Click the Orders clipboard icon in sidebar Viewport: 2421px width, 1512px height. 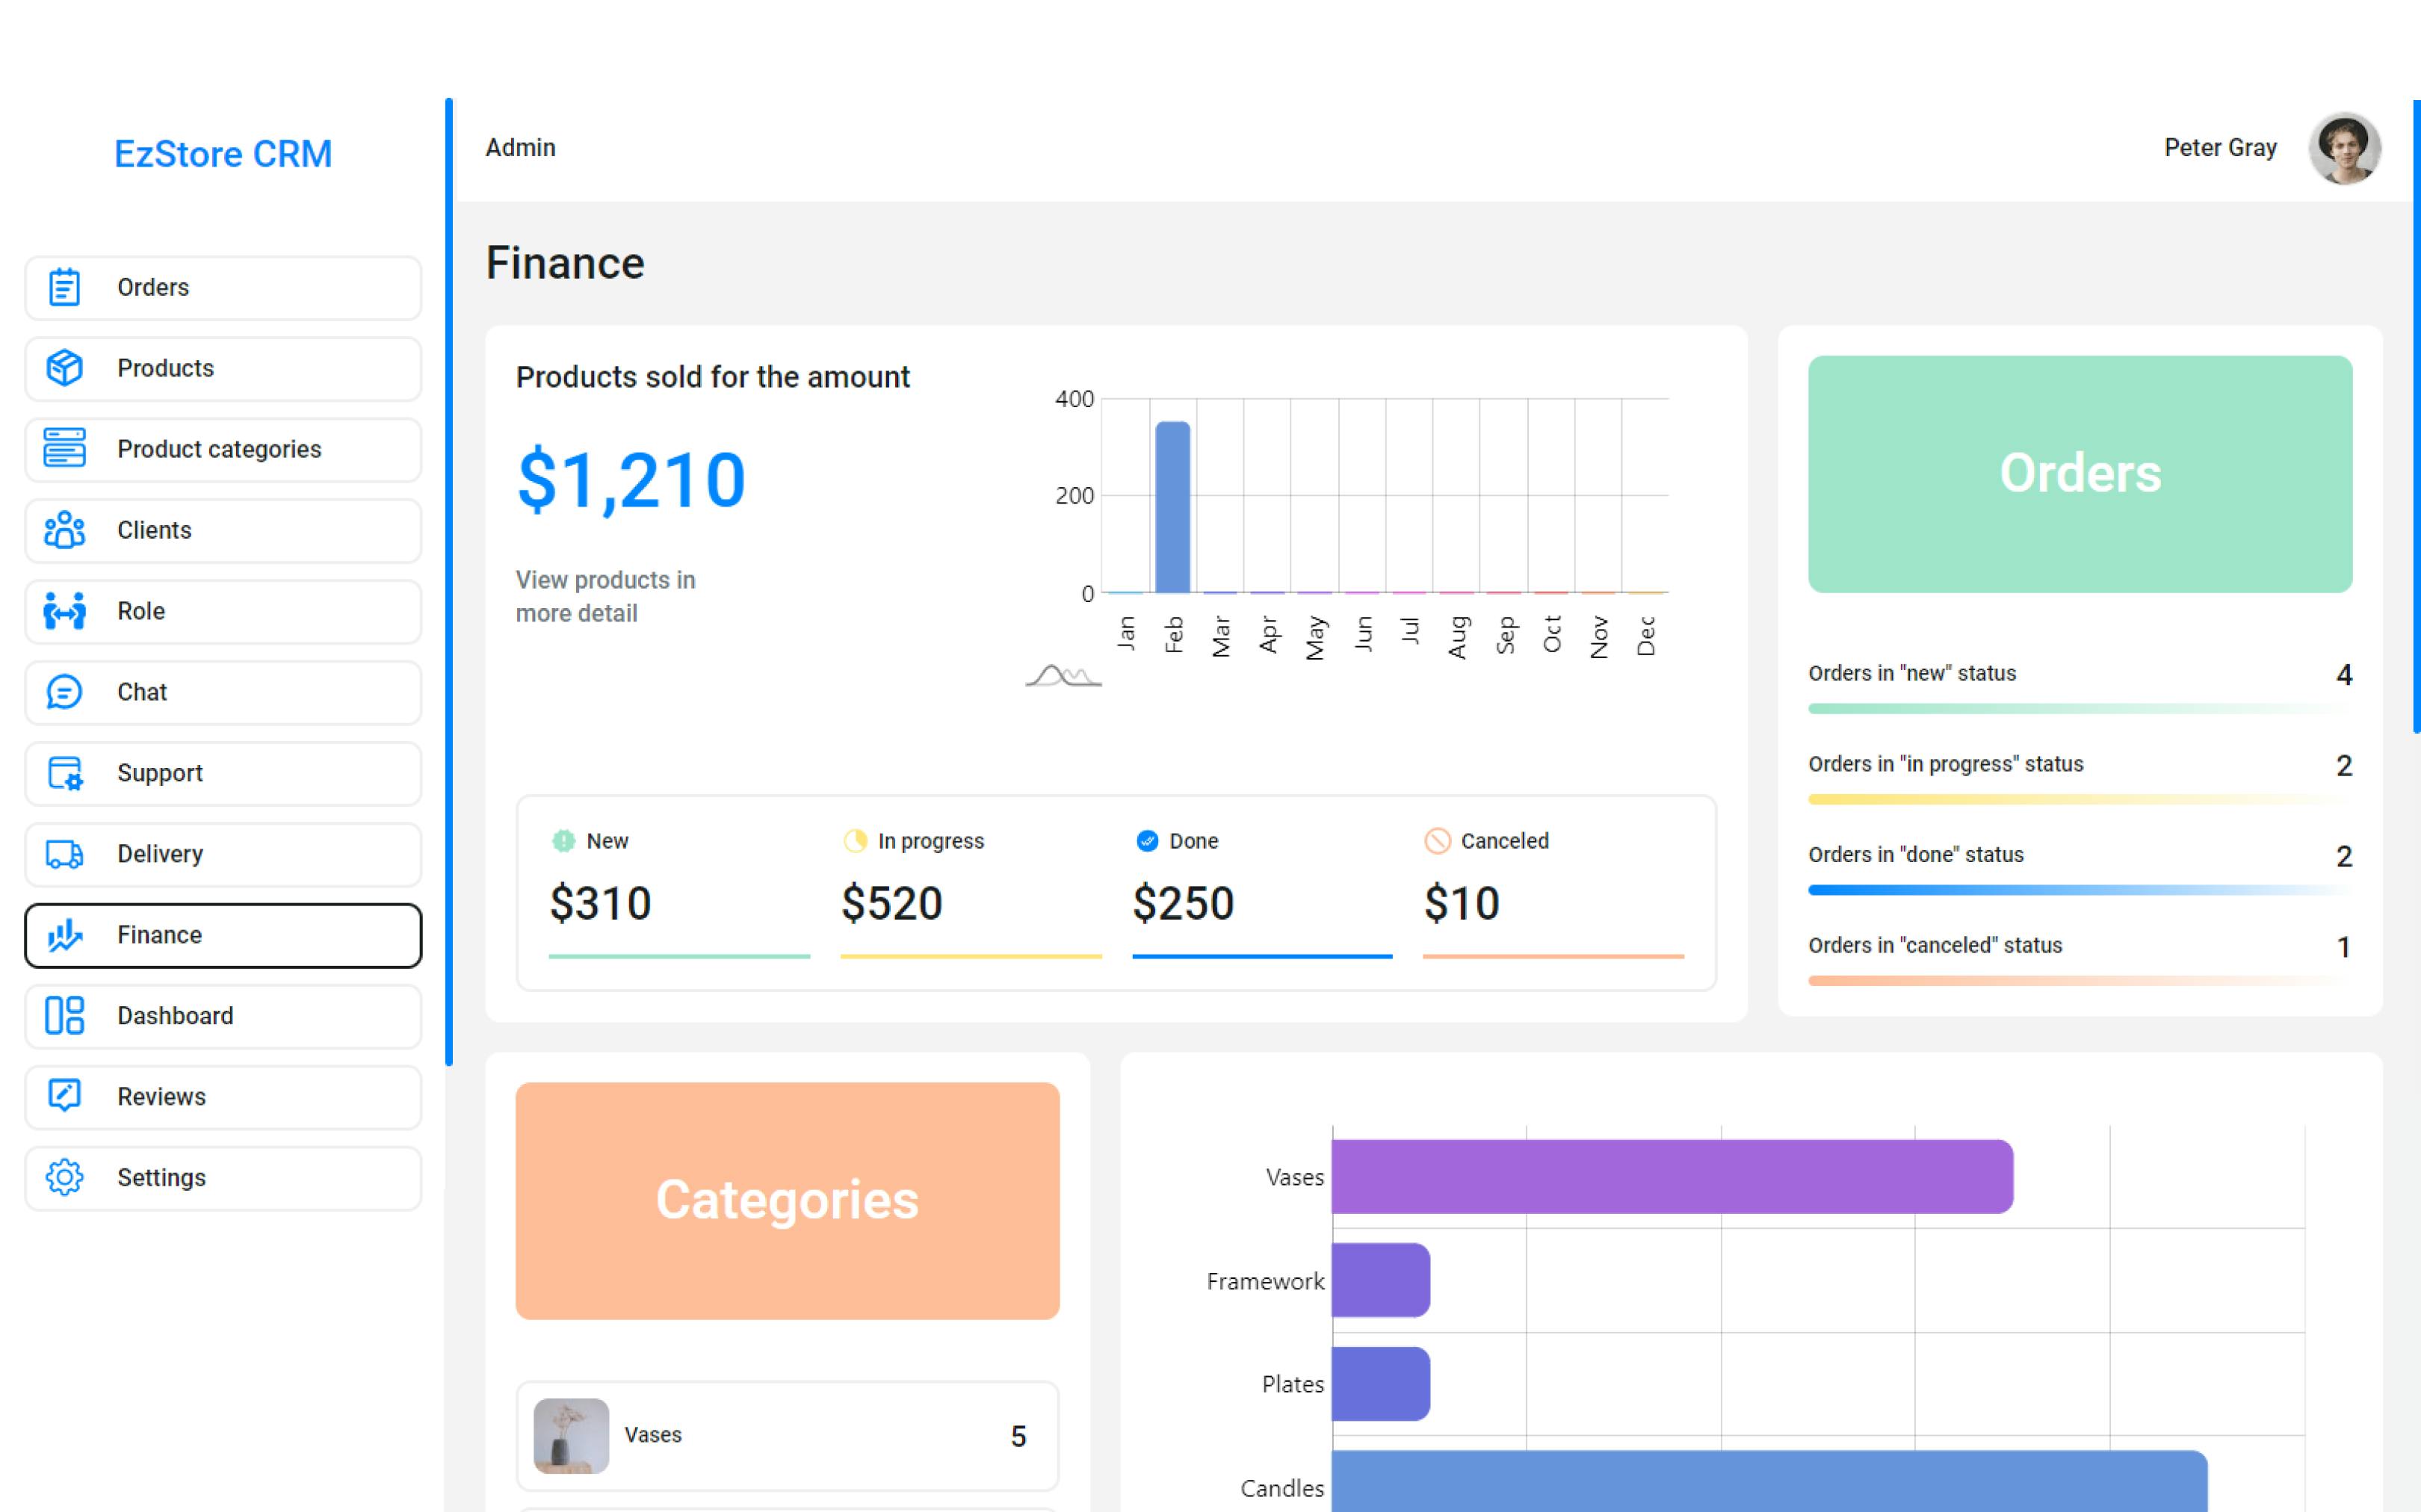64,288
